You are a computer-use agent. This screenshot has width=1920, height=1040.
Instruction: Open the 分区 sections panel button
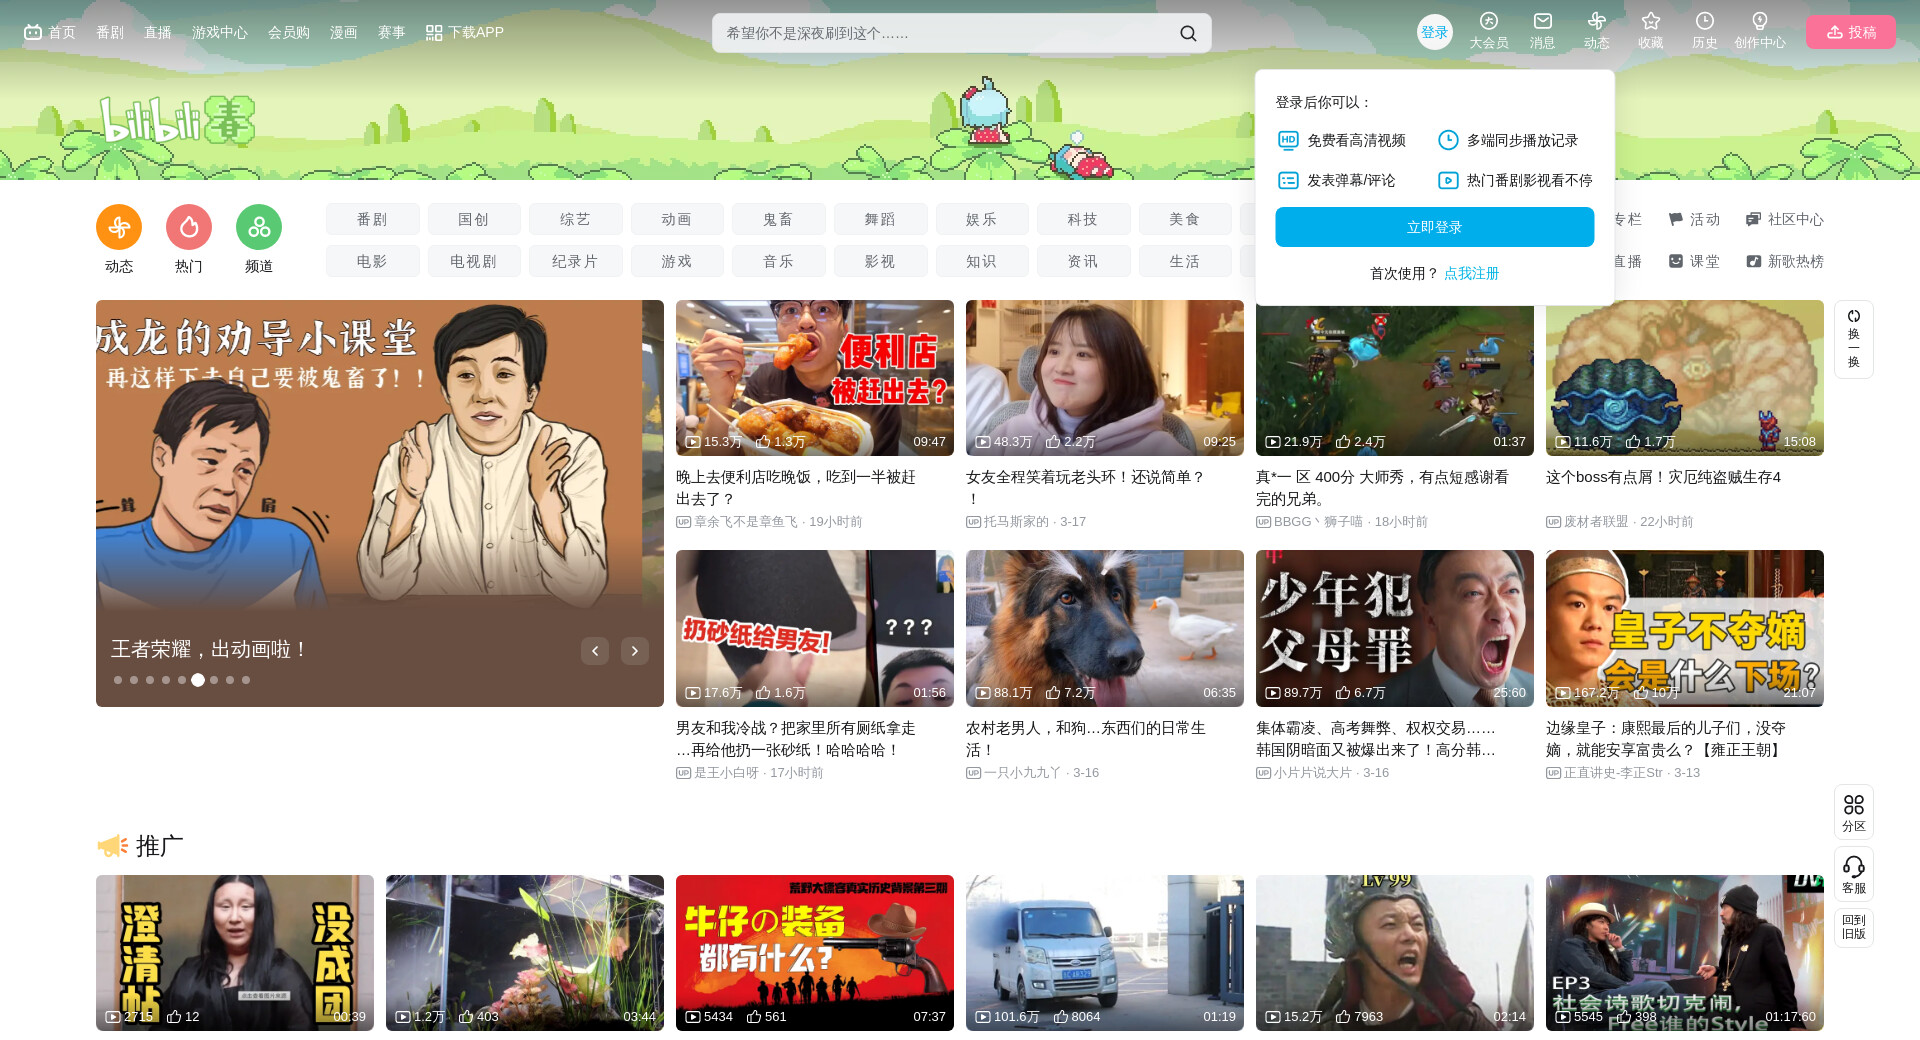pos(1853,811)
